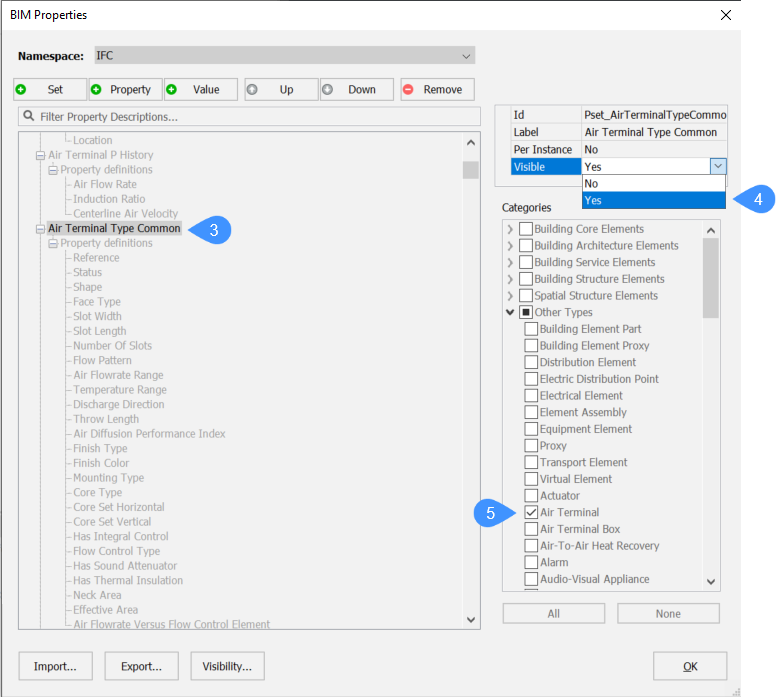
Task: Check the Building Core Elements checkbox
Action: [x=525, y=229]
